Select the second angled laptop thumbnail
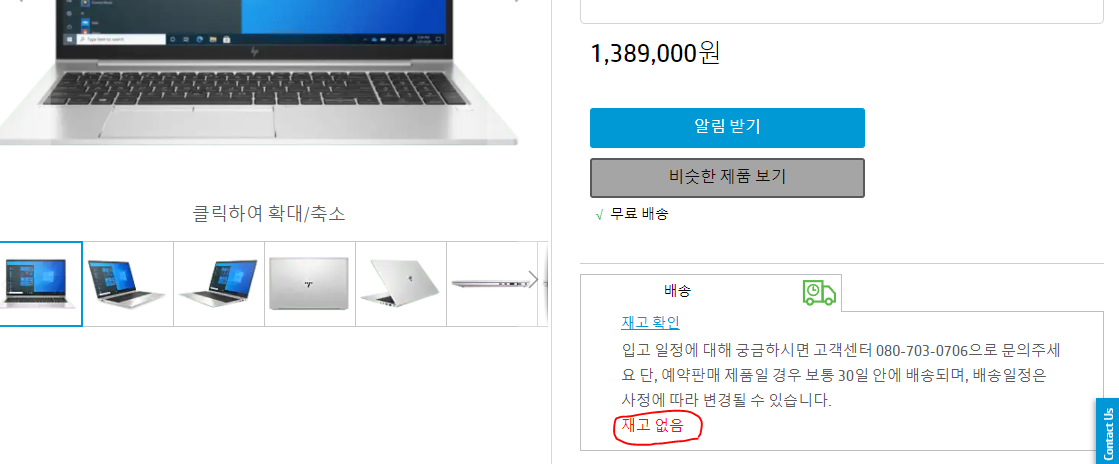The image size is (1119, 464). [x=128, y=284]
